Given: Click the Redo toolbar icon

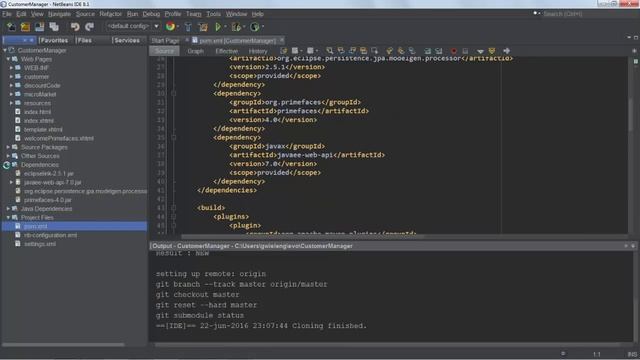Looking at the screenshot, I should tap(89, 27).
